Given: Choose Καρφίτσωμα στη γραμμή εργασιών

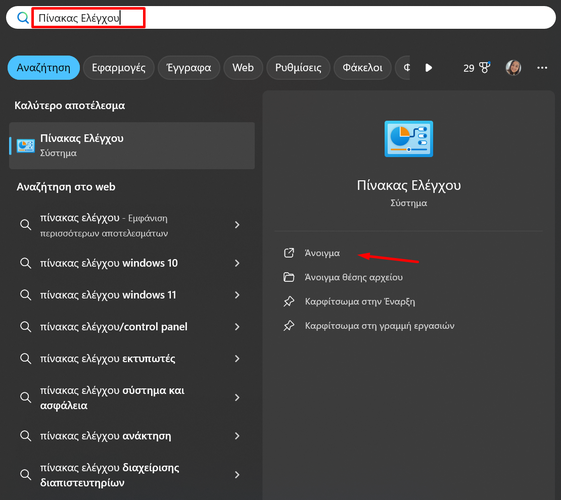Looking at the screenshot, I should (380, 326).
